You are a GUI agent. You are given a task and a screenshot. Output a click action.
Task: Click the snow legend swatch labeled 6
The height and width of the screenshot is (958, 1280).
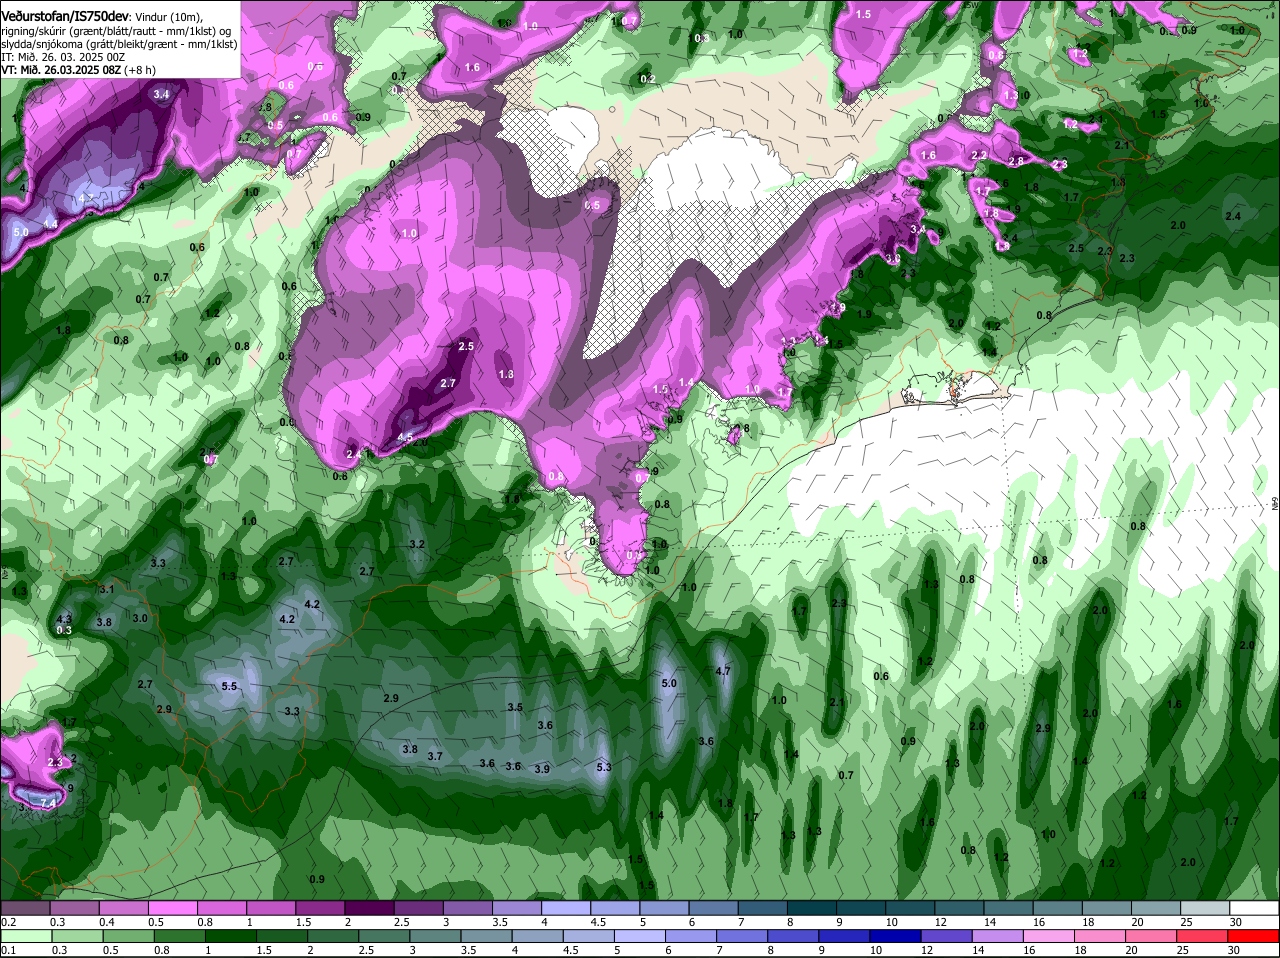coord(713,908)
